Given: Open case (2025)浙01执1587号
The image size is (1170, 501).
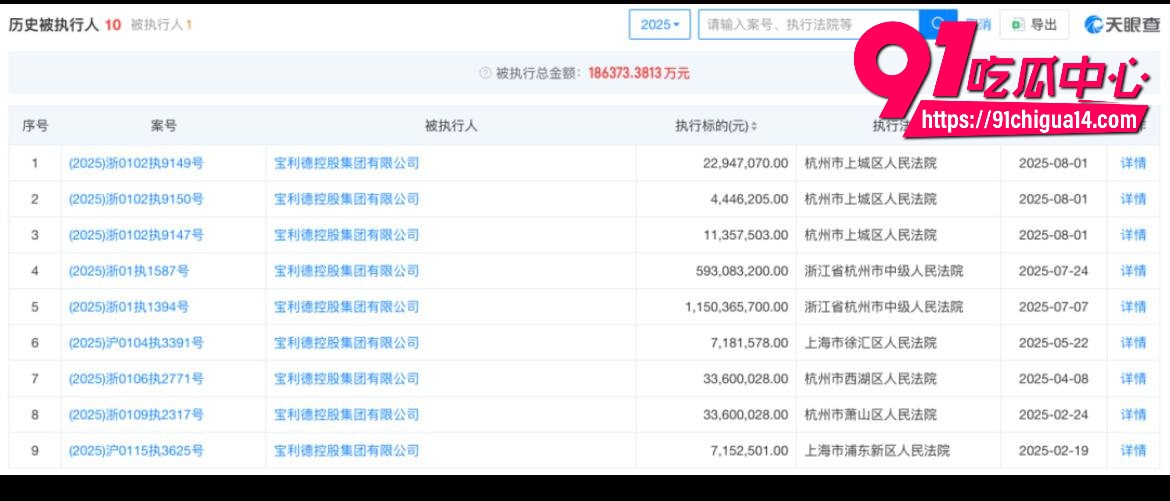Looking at the screenshot, I should pos(128,270).
